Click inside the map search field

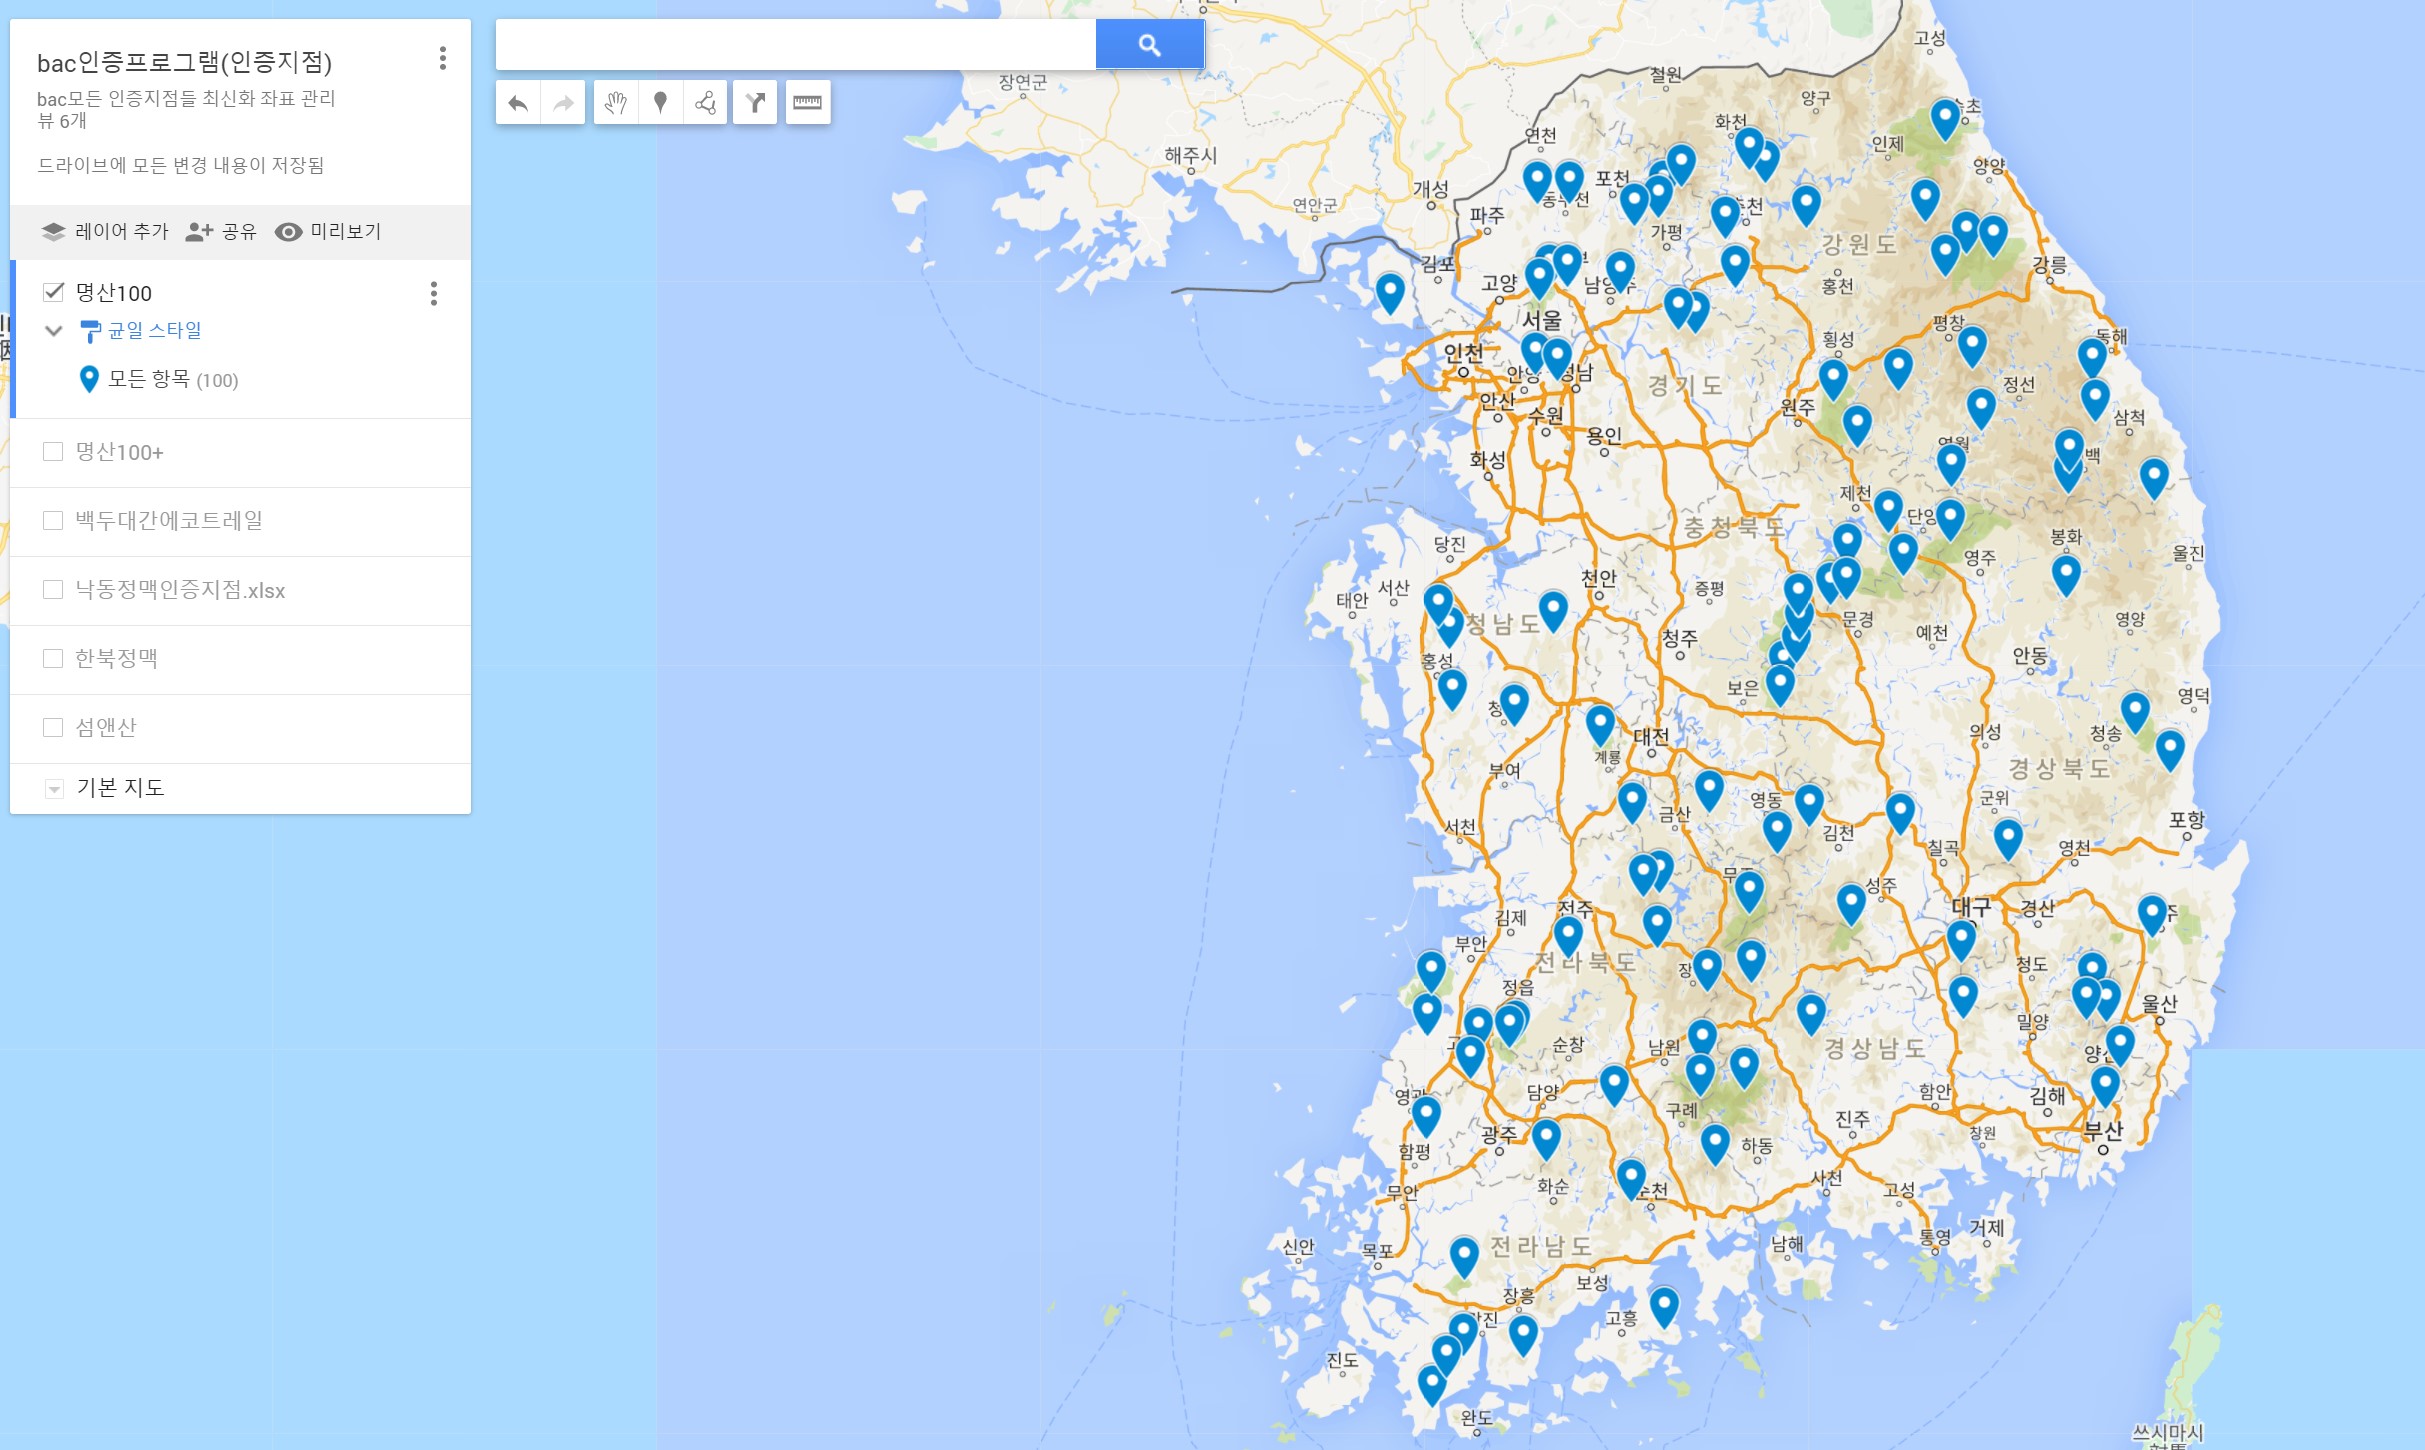point(795,45)
